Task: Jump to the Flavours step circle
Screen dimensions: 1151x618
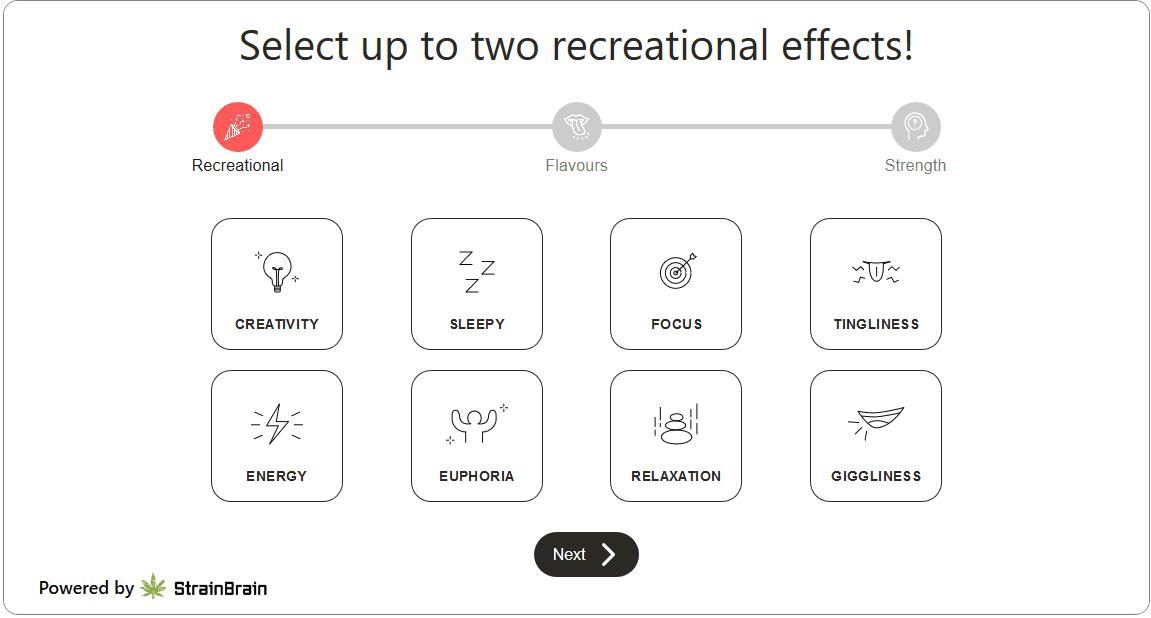Action: tap(577, 127)
